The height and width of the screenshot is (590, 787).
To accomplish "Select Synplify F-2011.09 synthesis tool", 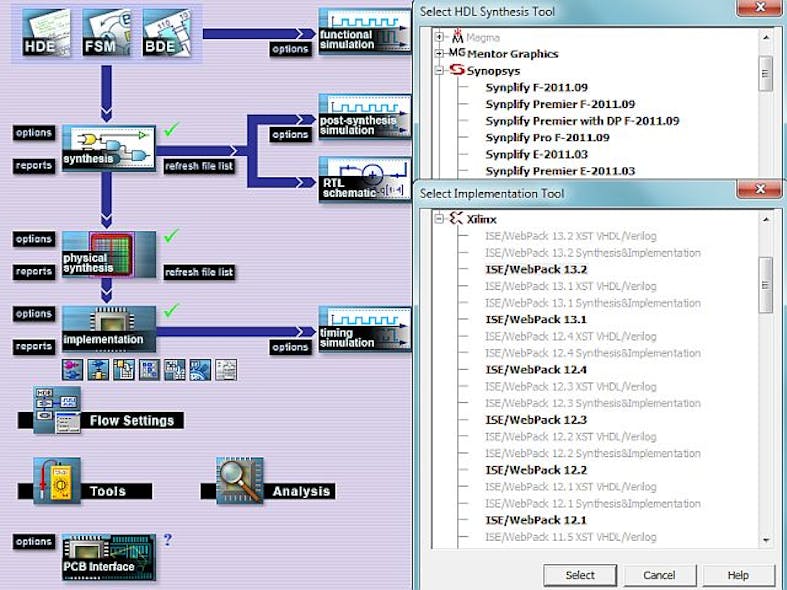I will pyautogui.click(x=537, y=87).
